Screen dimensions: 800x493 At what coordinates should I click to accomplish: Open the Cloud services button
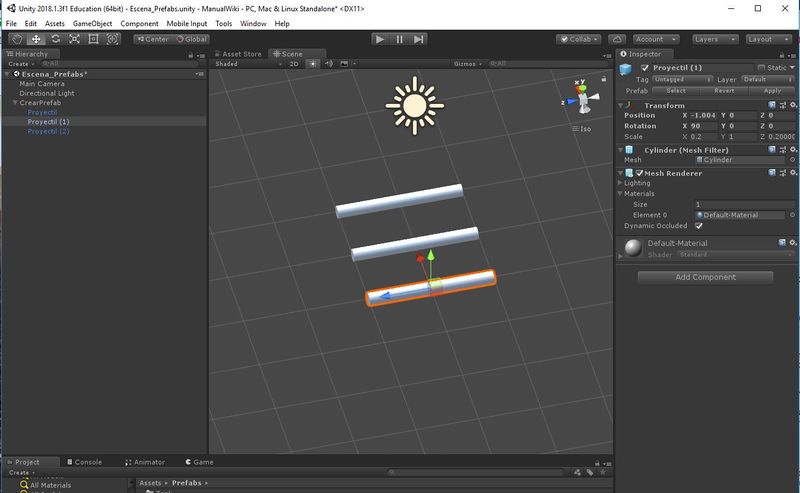[617, 39]
